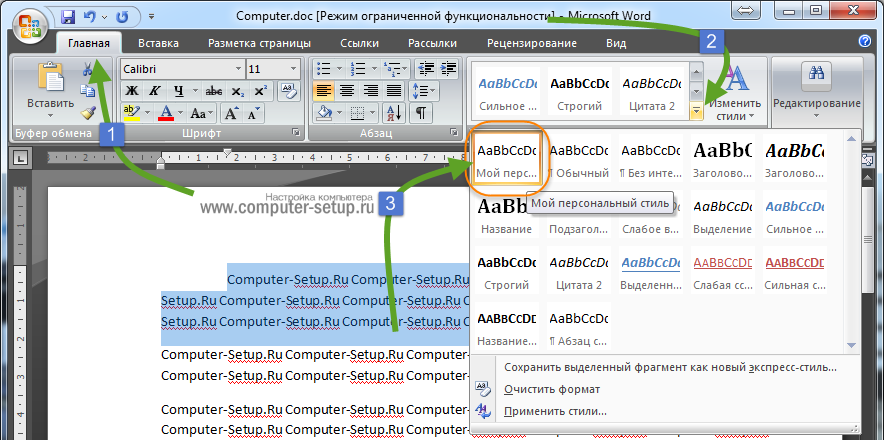Click the line spacing icon
The height and width of the screenshot is (440, 884).
tap(420, 91)
